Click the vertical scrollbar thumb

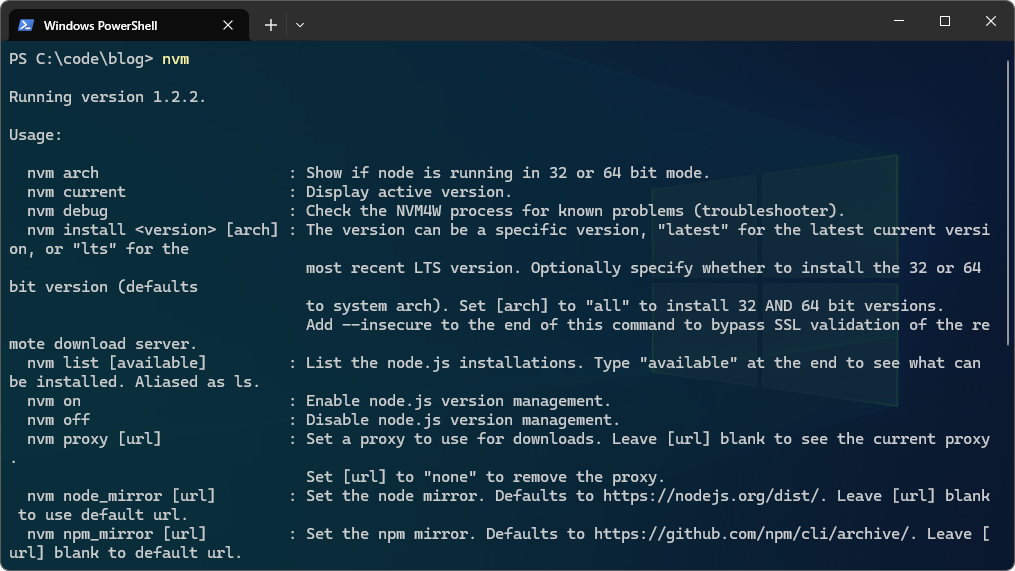click(x=1008, y=200)
